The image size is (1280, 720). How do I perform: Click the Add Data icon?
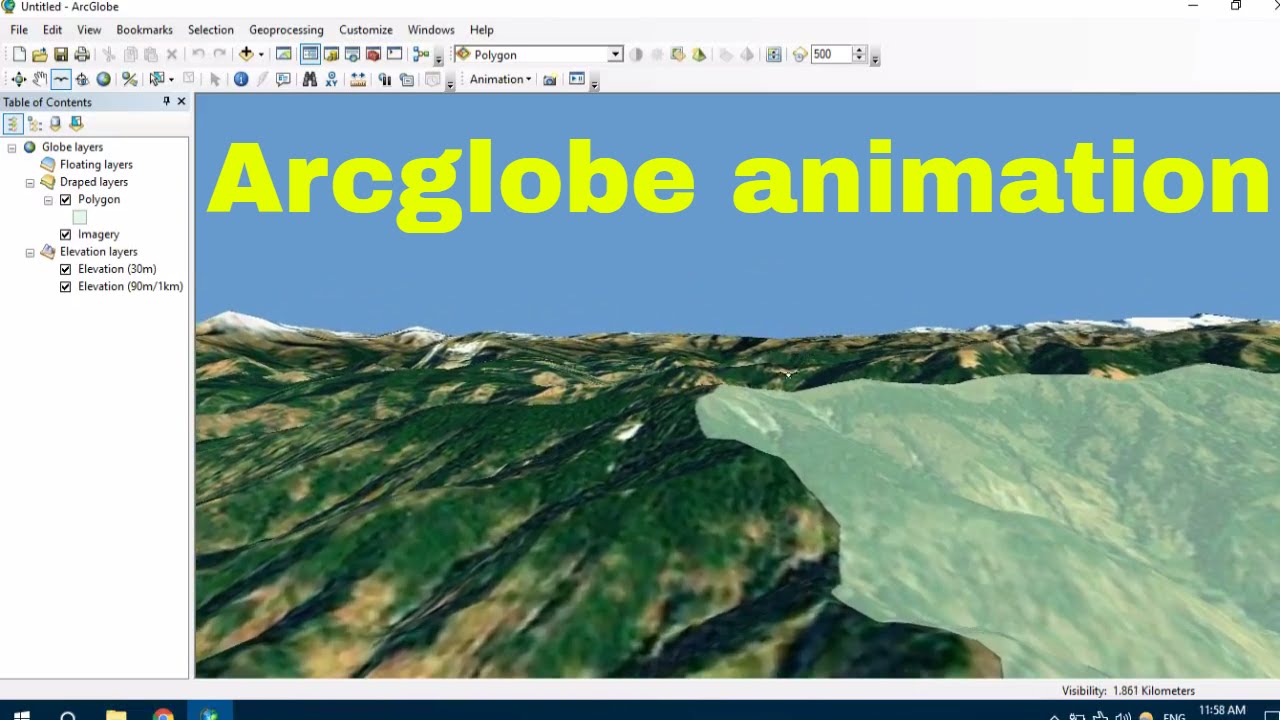245,54
